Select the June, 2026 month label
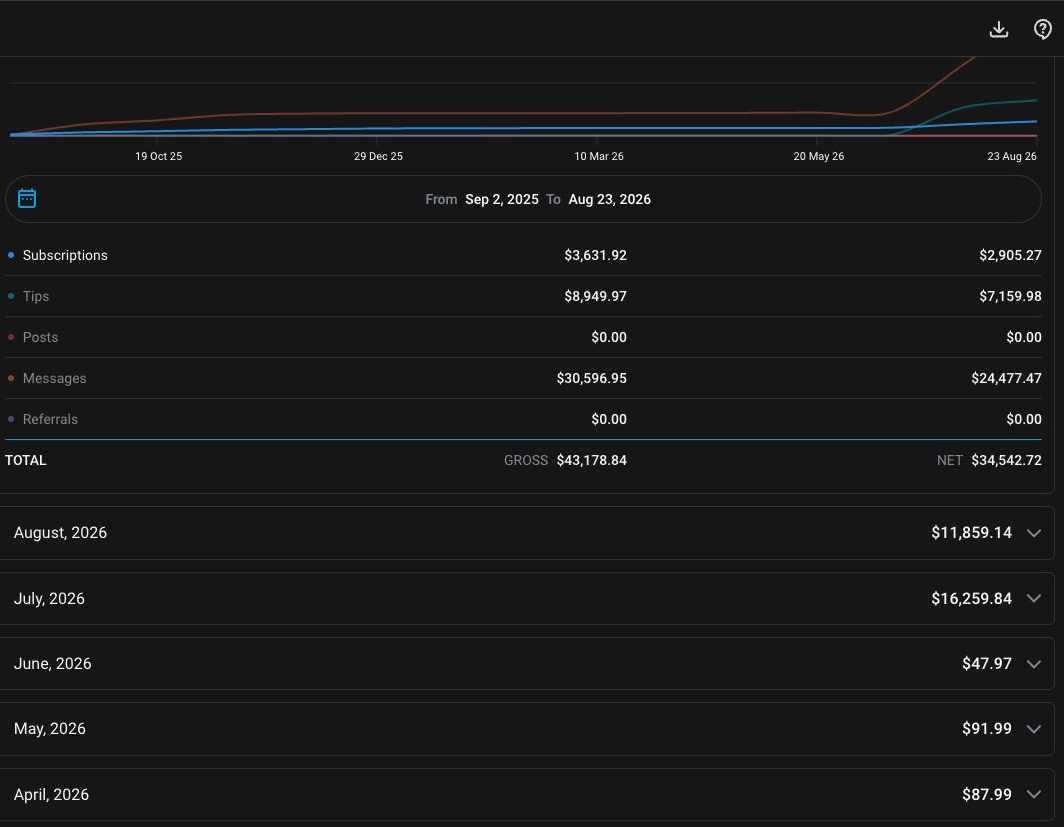The height and width of the screenshot is (827, 1064). click(52, 663)
